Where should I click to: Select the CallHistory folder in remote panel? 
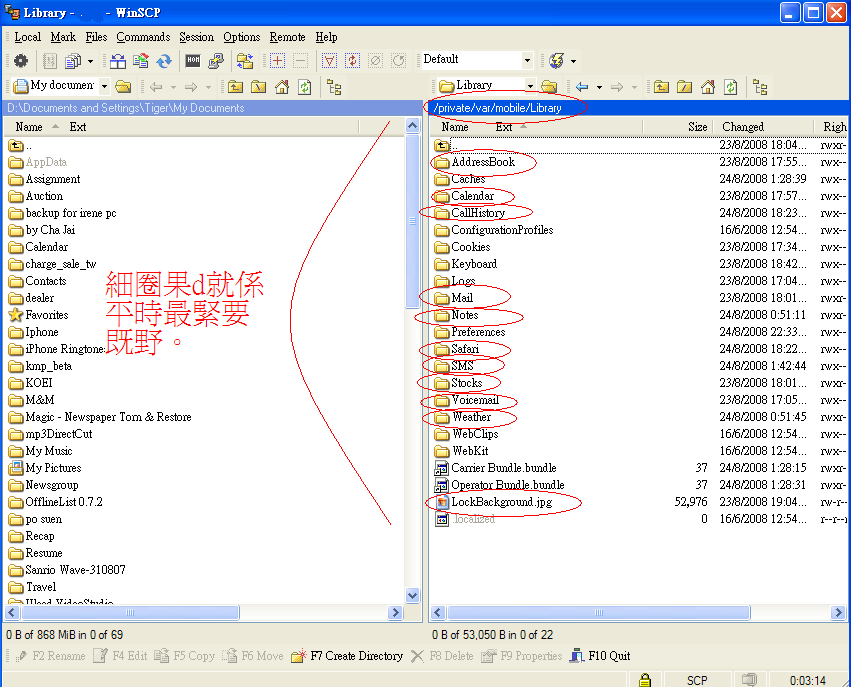(478, 213)
